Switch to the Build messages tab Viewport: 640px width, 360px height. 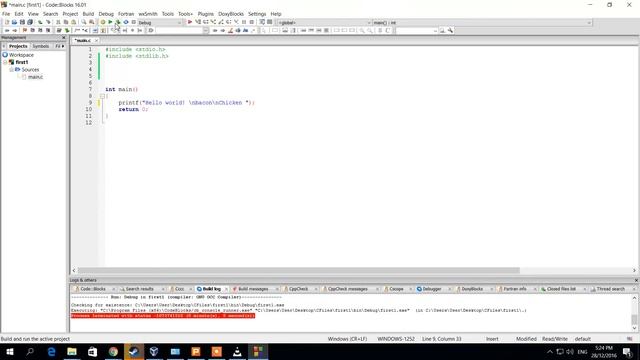click(x=253, y=289)
